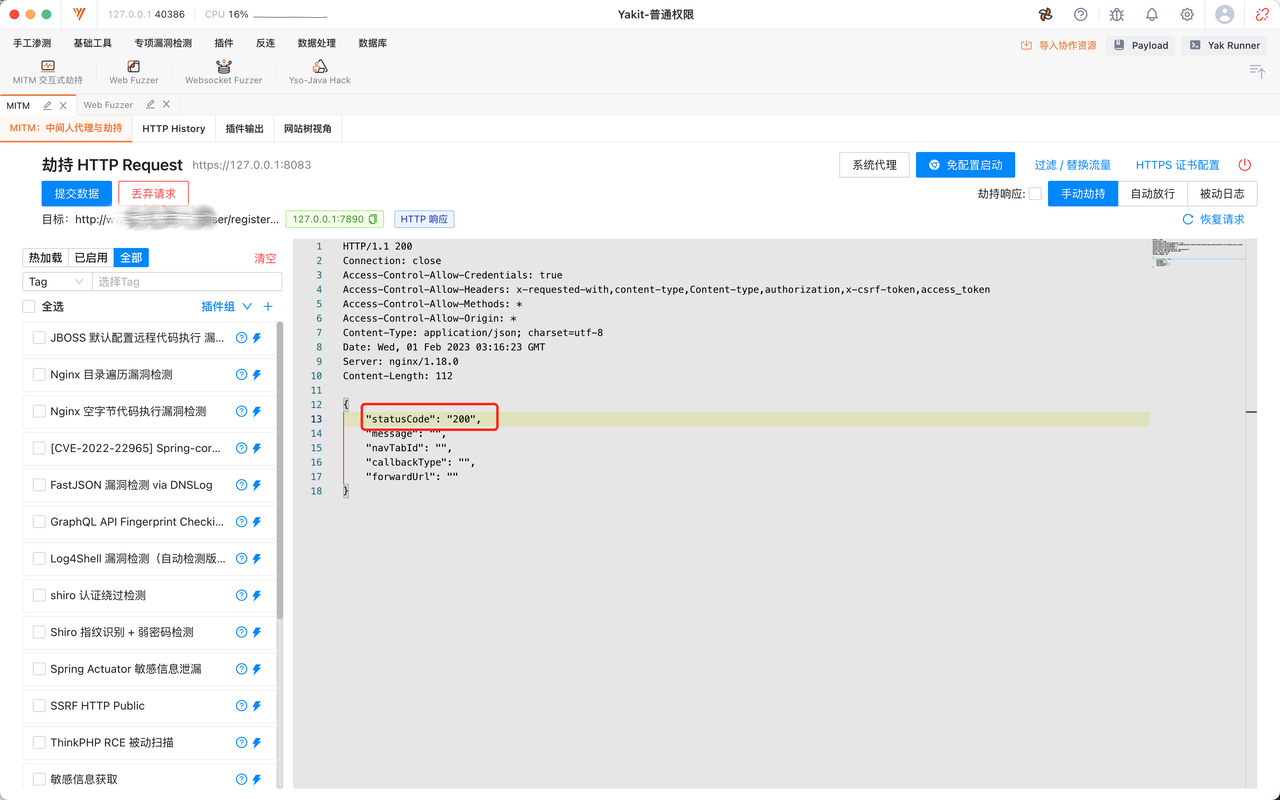Run ThinkPHP RCE plugin lightning icon

(x=257, y=743)
